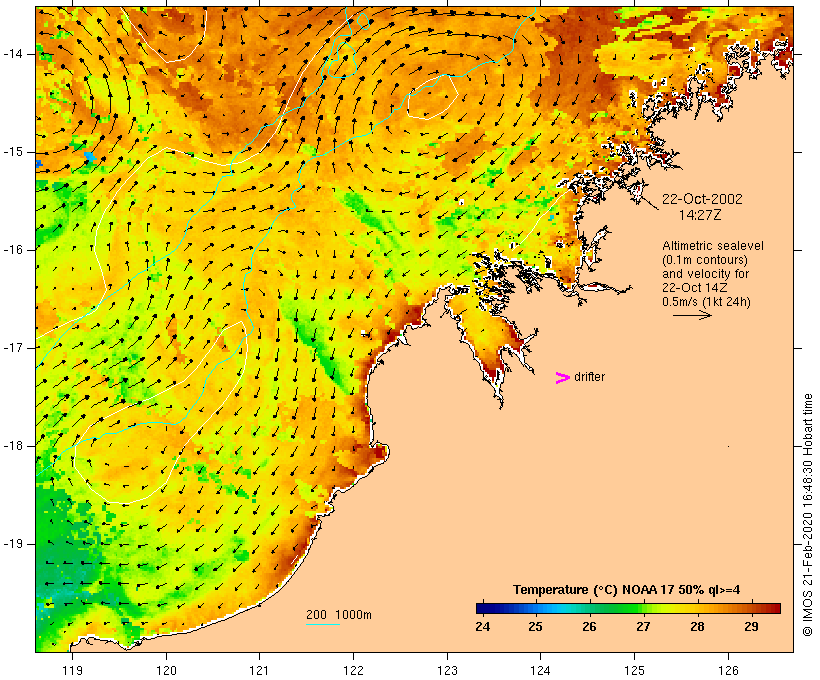Click the 'Altimetric sealevel' caption line
Image resolution: width=820 pixels, height=680 pixels.
[x=713, y=246]
